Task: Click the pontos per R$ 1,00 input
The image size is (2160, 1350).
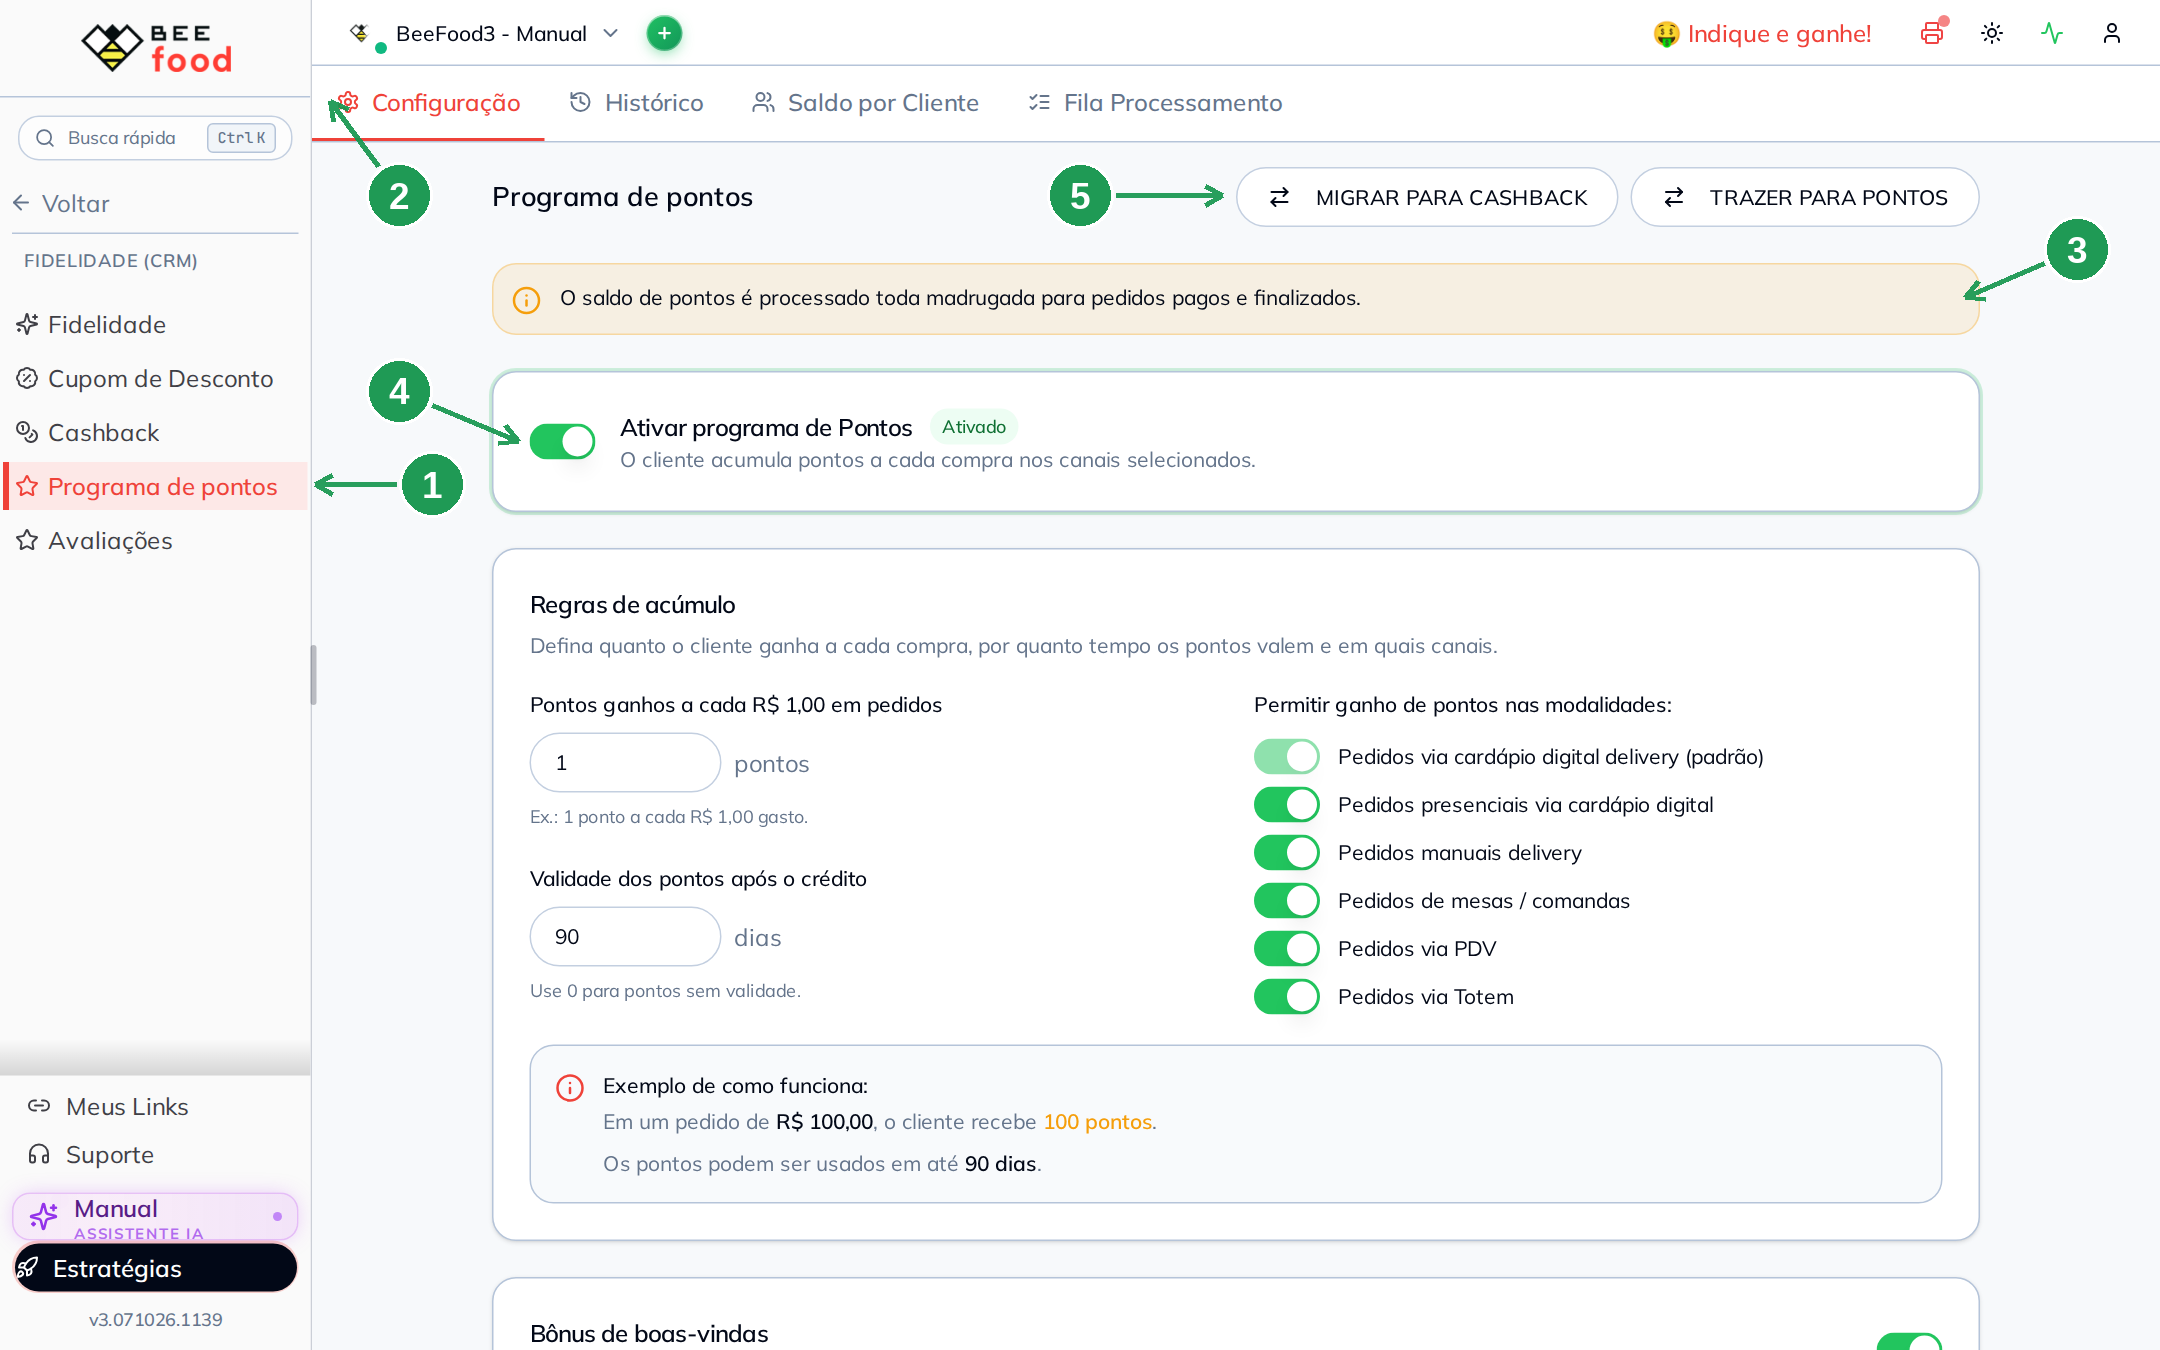Action: [x=625, y=763]
